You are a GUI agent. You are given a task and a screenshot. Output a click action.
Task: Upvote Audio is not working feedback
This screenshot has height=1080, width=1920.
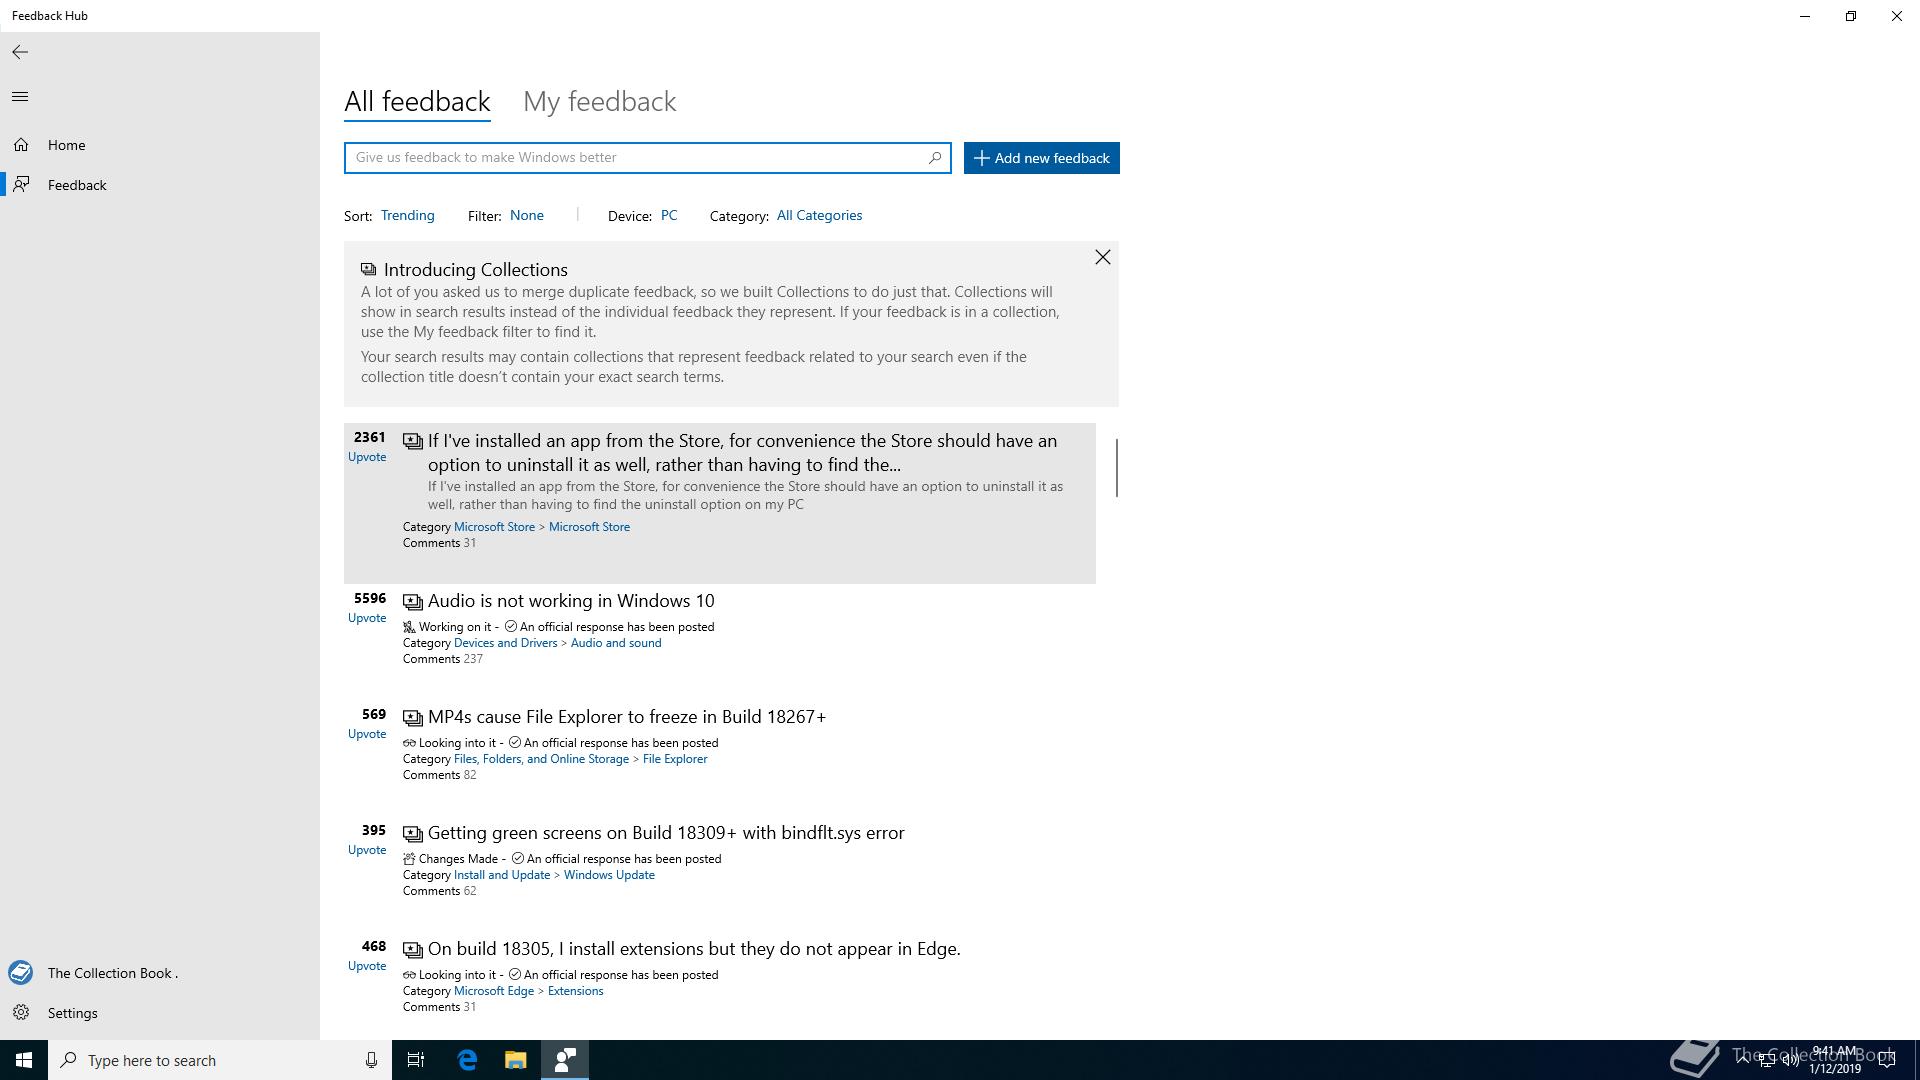[367, 618]
